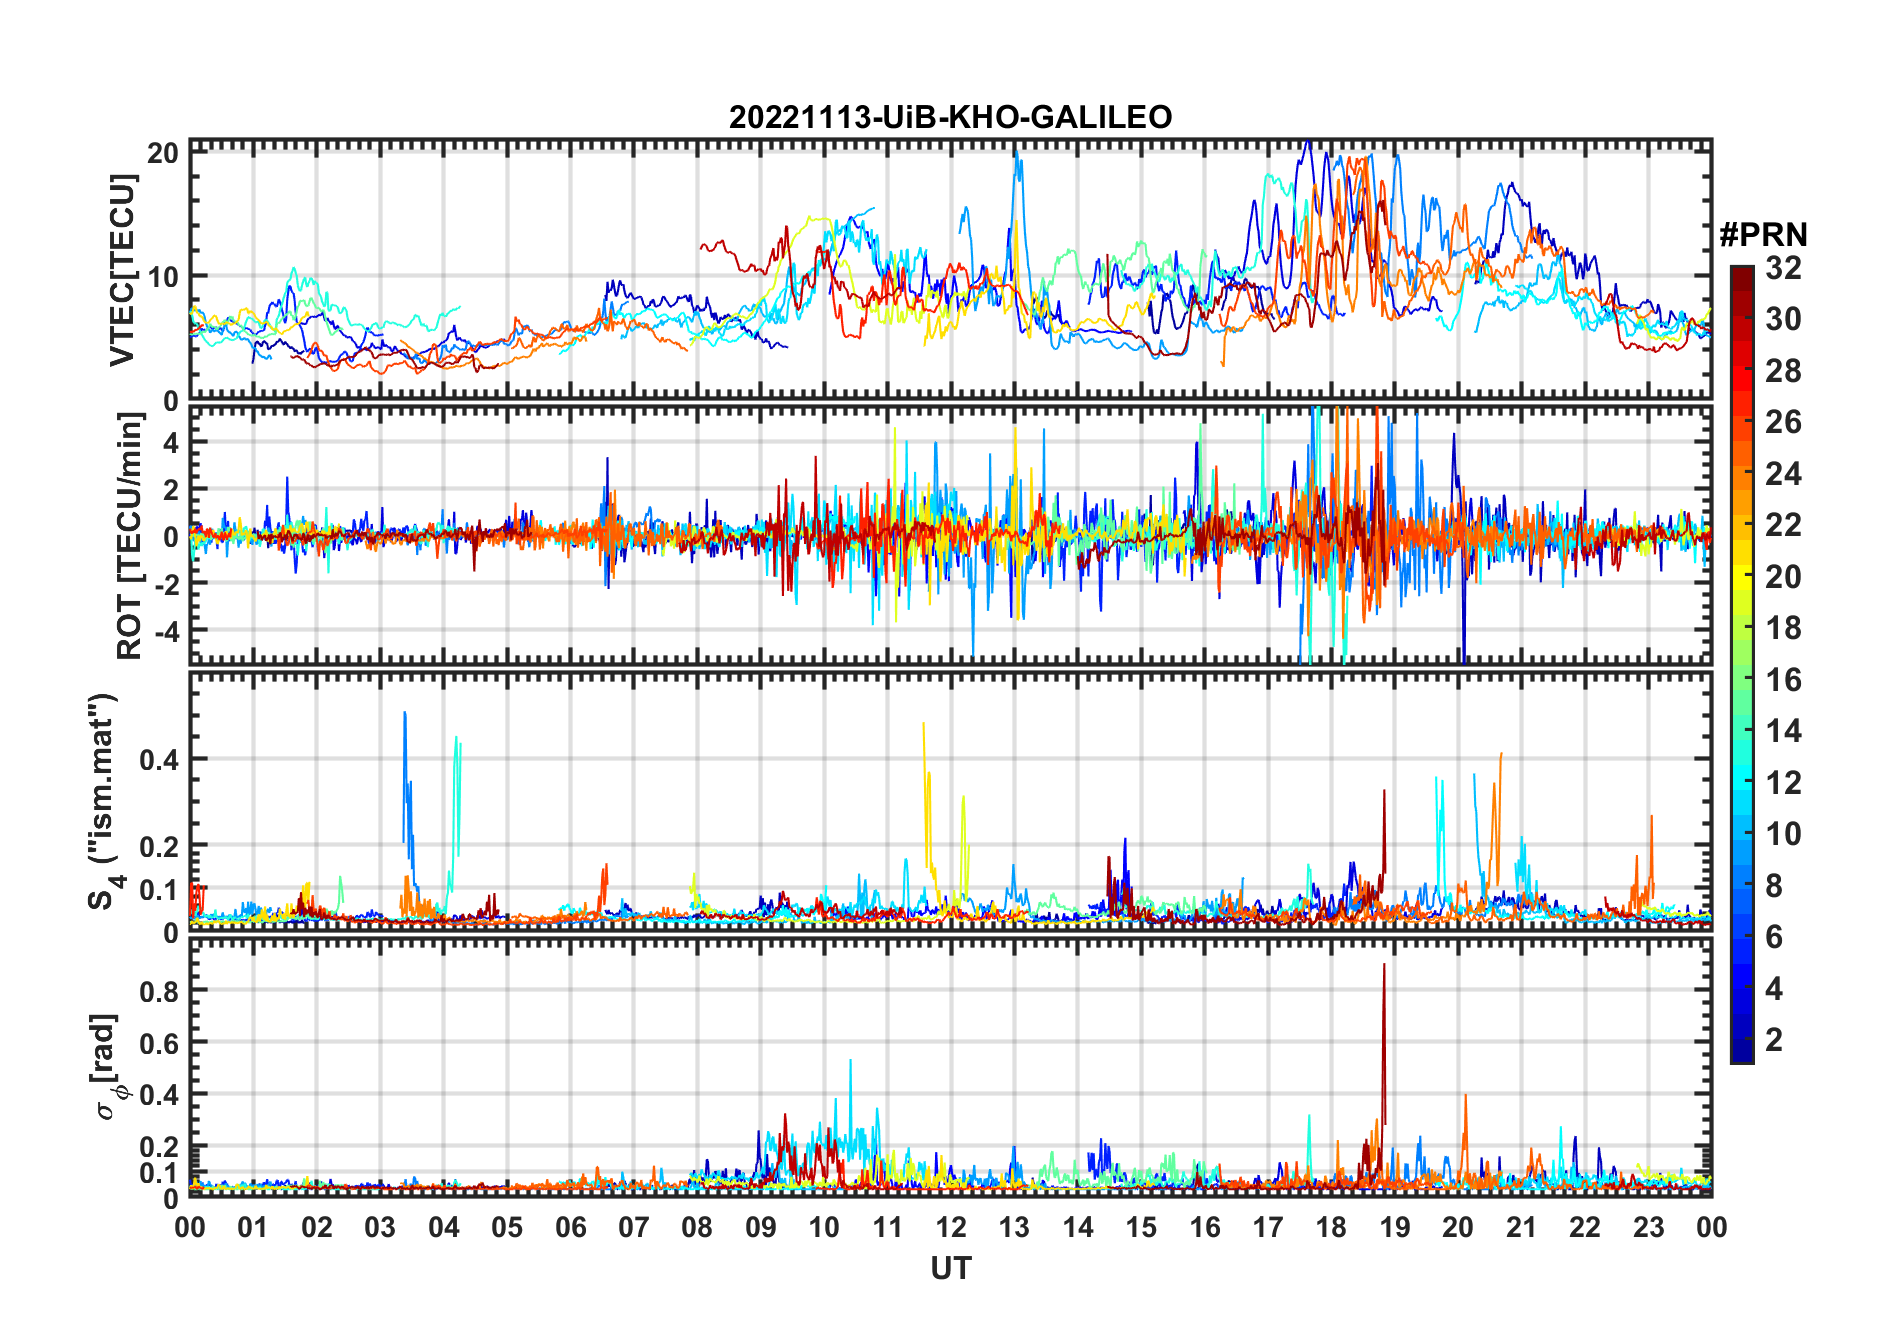The width and height of the screenshot is (1902, 1330).
Task: Select colorbar tick label 20
Action: [x=1783, y=577]
